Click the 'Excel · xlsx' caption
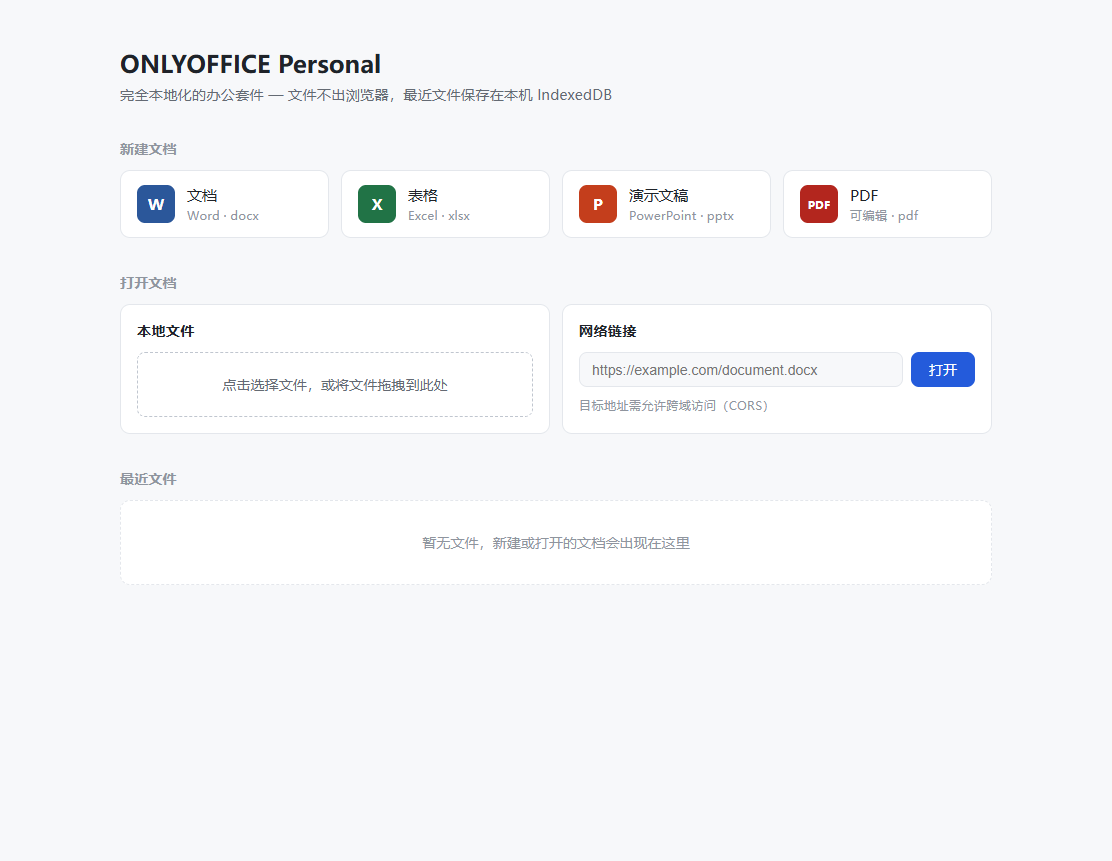 439,216
